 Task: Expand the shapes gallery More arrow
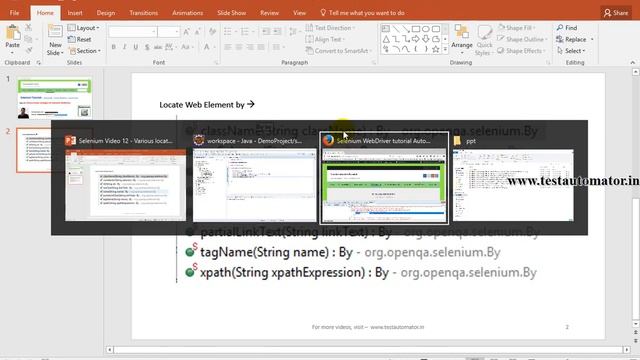point(445,49)
